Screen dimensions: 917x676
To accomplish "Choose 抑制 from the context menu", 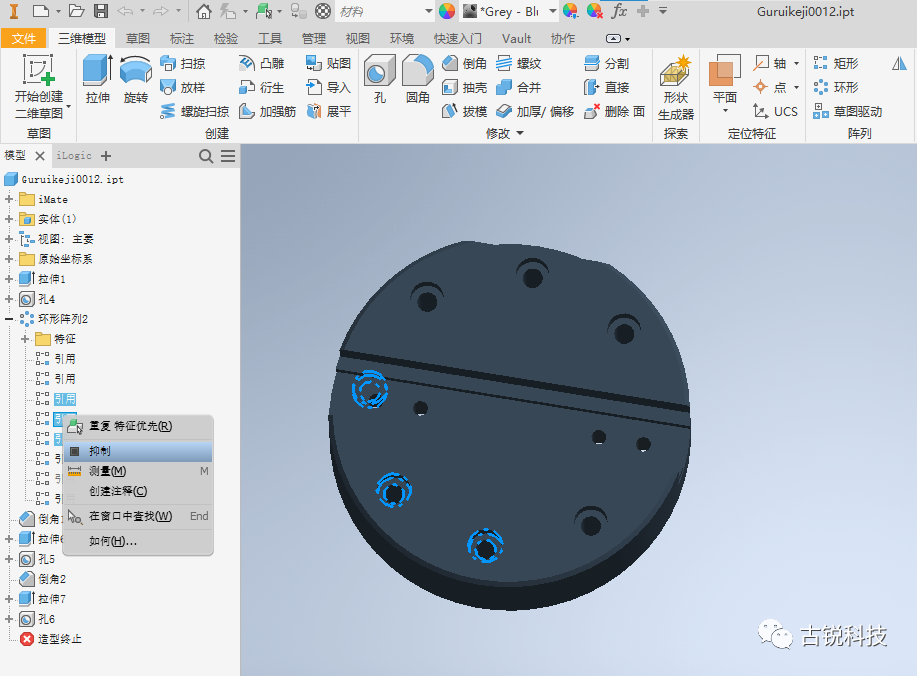I will (x=138, y=451).
